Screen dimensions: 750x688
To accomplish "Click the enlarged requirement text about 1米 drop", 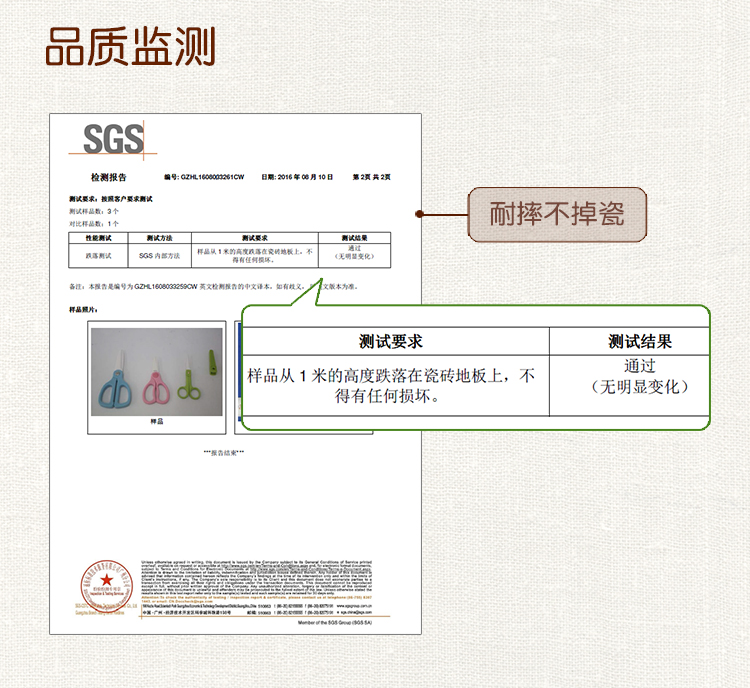I will 392,385.
